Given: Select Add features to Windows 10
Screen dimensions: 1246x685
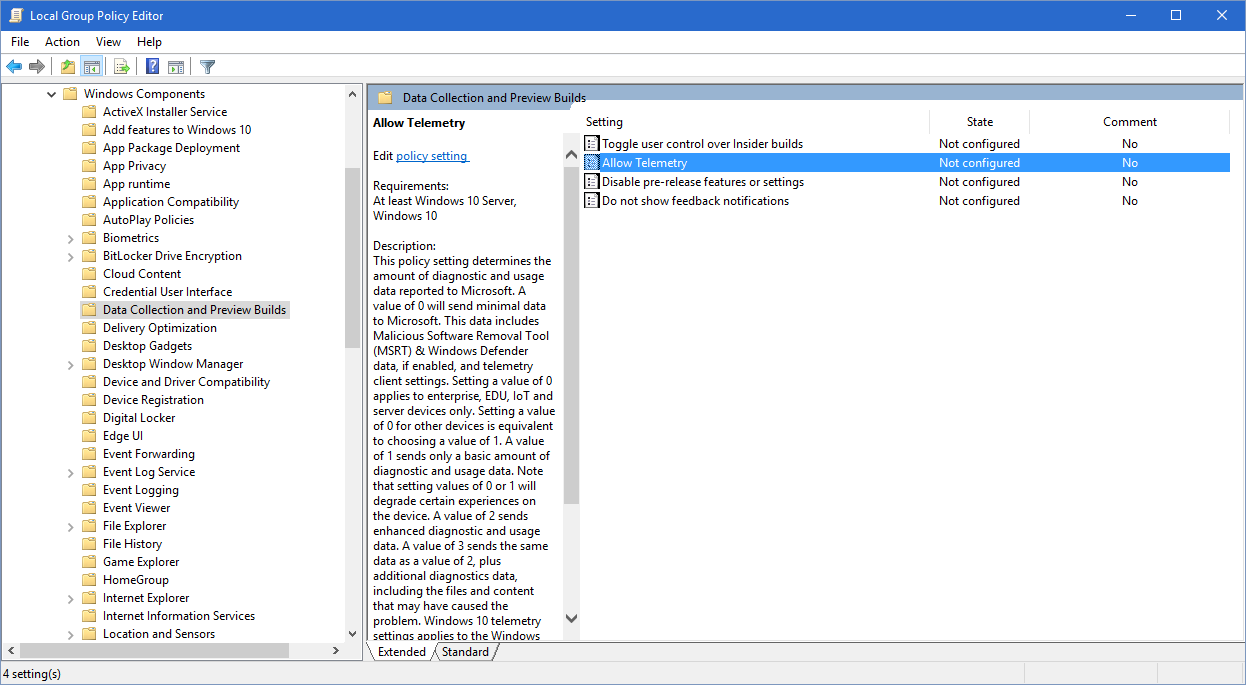Looking at the screenshot, I should tap(177, 130).
